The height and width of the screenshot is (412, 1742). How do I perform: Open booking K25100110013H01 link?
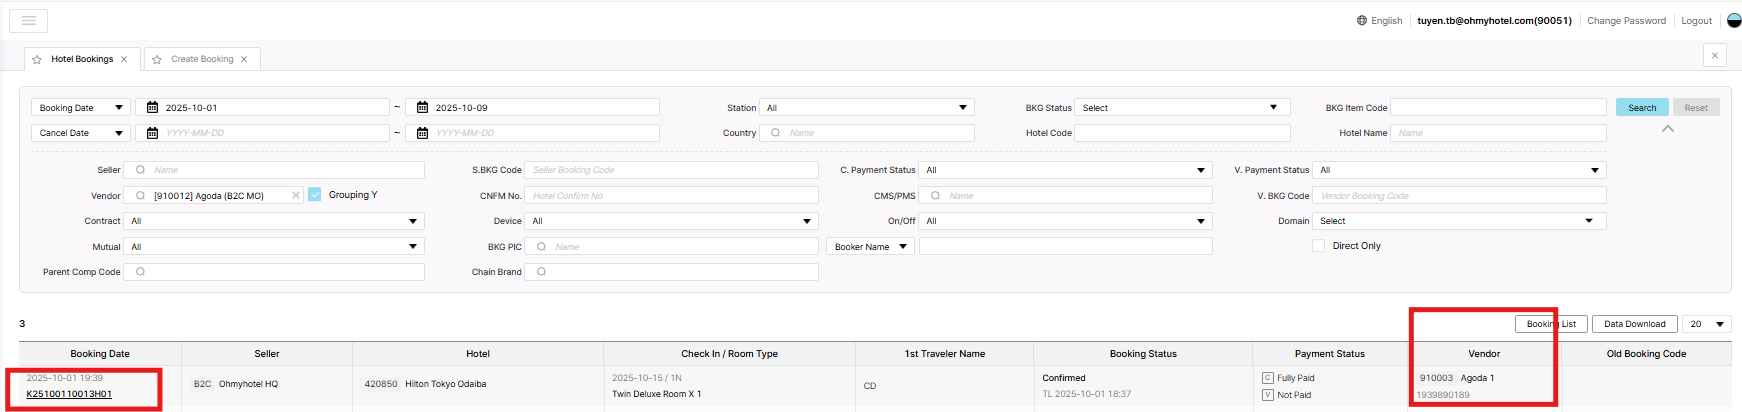coord(69,394)
